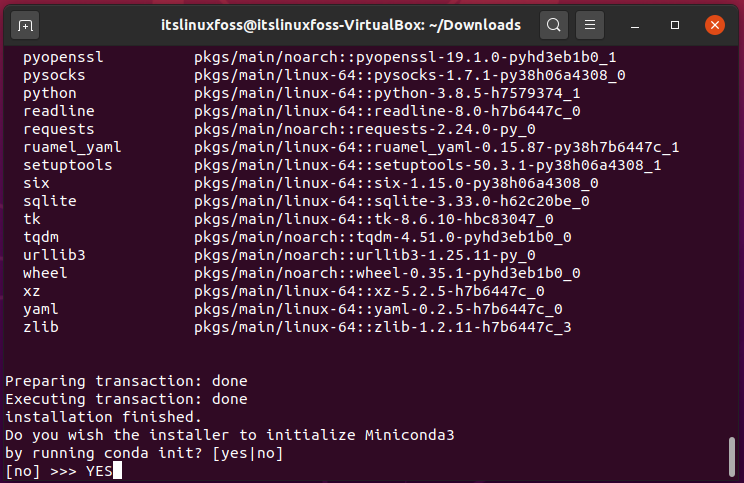Click path readline-8.0-h7b6447c_0
The width and height of the screenshot is (744, 483).
coord(477,111)
